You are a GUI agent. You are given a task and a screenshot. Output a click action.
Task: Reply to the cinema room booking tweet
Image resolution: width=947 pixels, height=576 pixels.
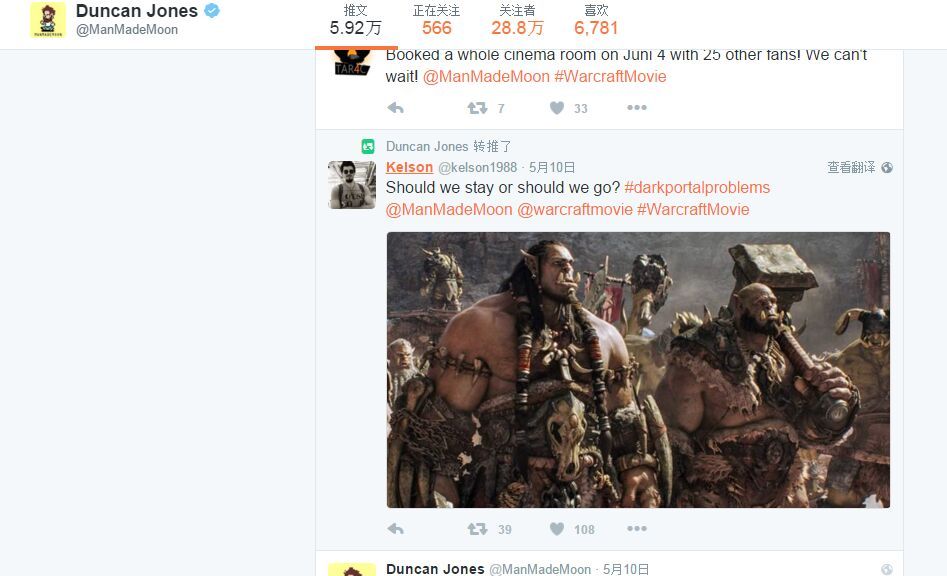[x=396, y=108]
